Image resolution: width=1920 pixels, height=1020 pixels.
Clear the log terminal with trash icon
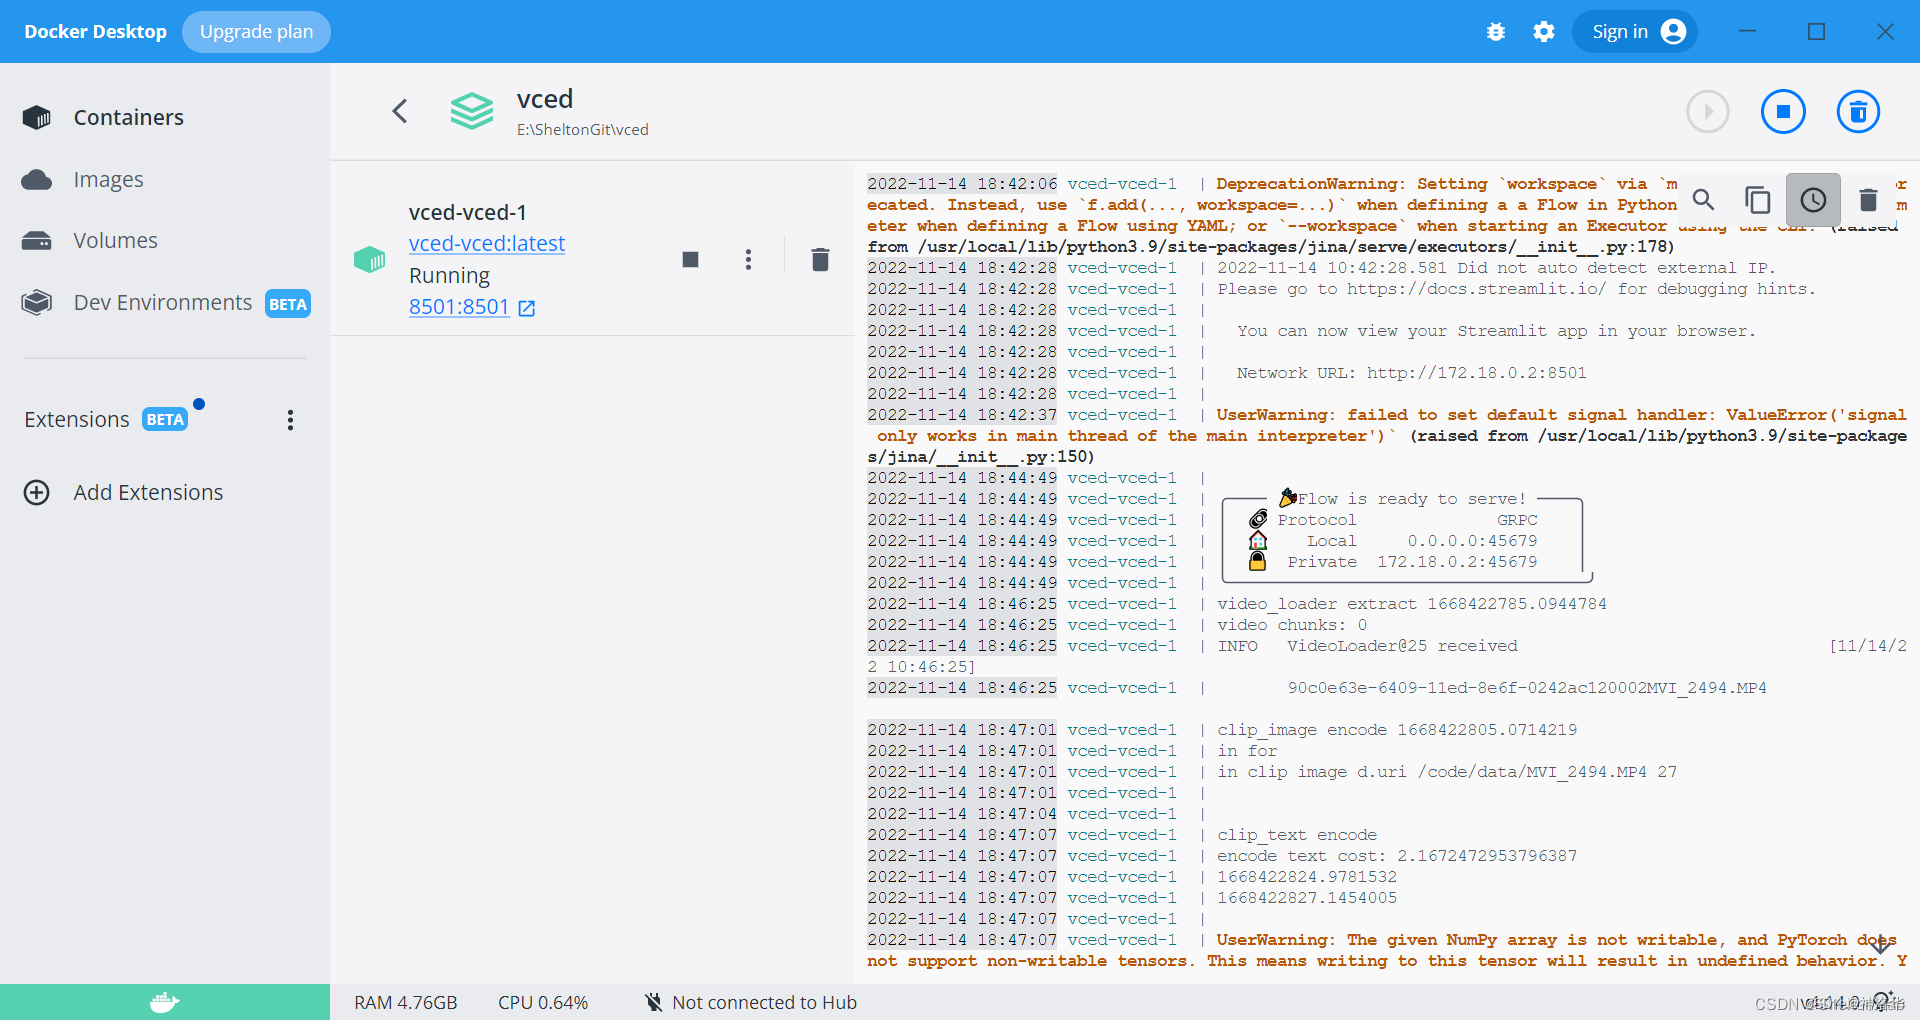[1868, 200]
